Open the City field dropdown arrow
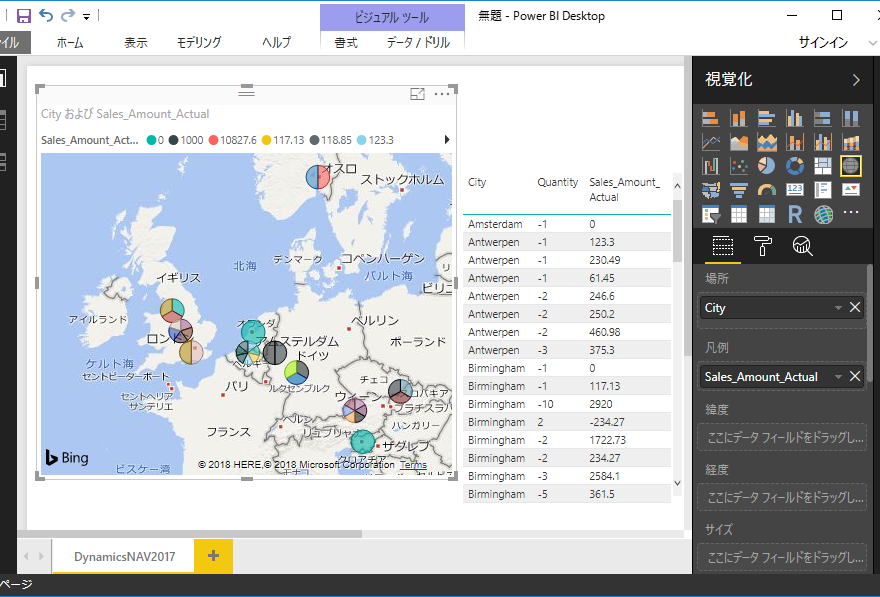This screenshot has height=597, width=880. click(x=838, y=307)
